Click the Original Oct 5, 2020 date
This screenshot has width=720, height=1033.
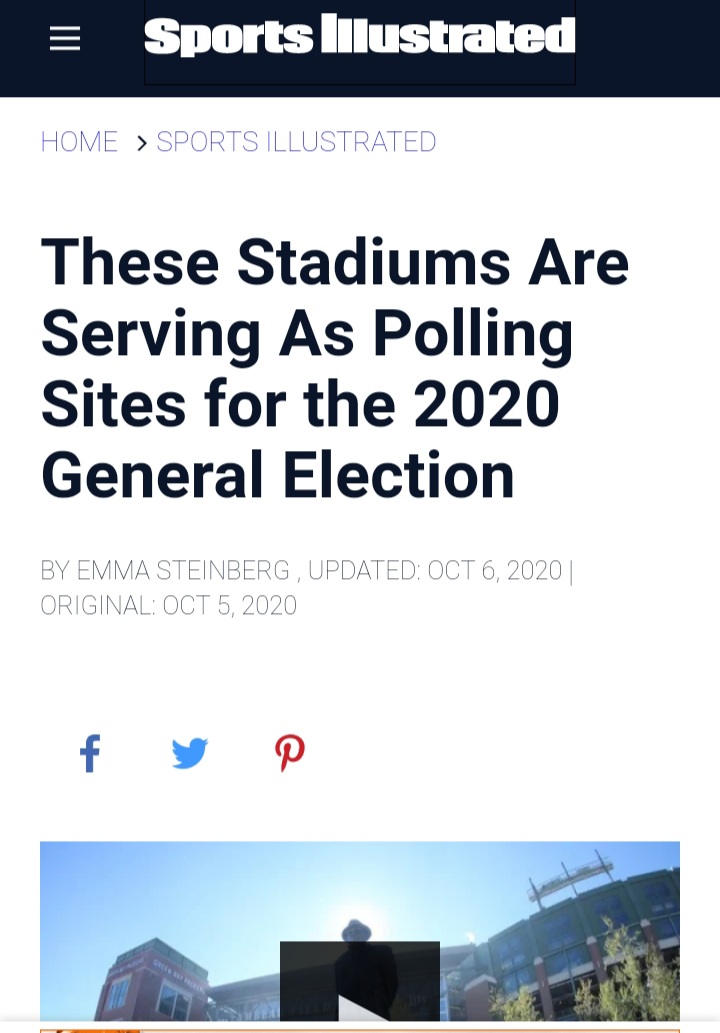[169, 605]
